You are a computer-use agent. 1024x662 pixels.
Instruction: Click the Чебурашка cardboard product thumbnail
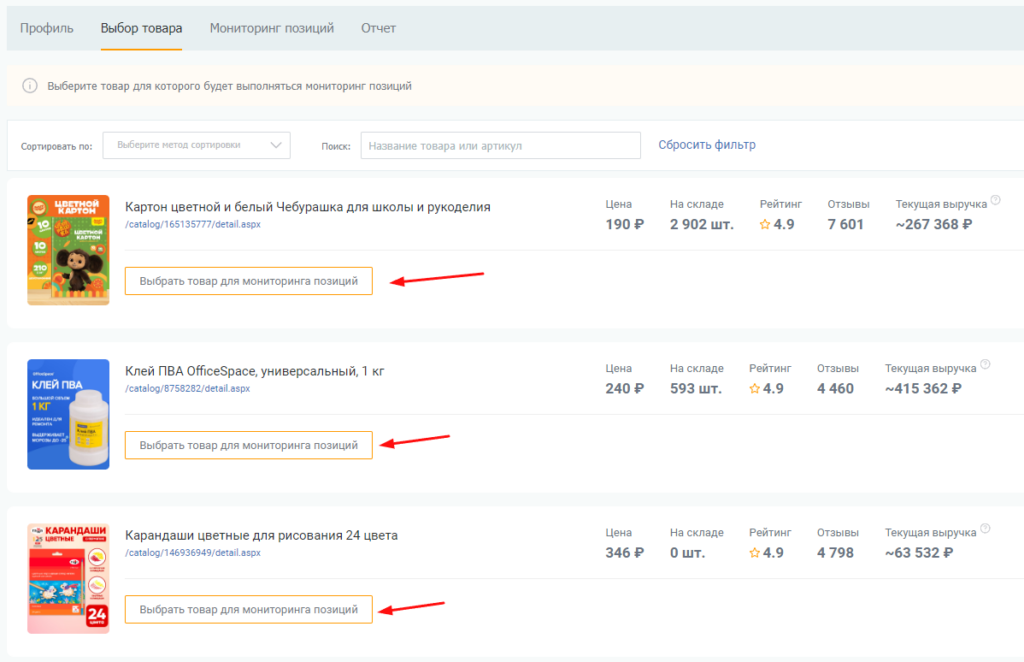click(68, 250)
